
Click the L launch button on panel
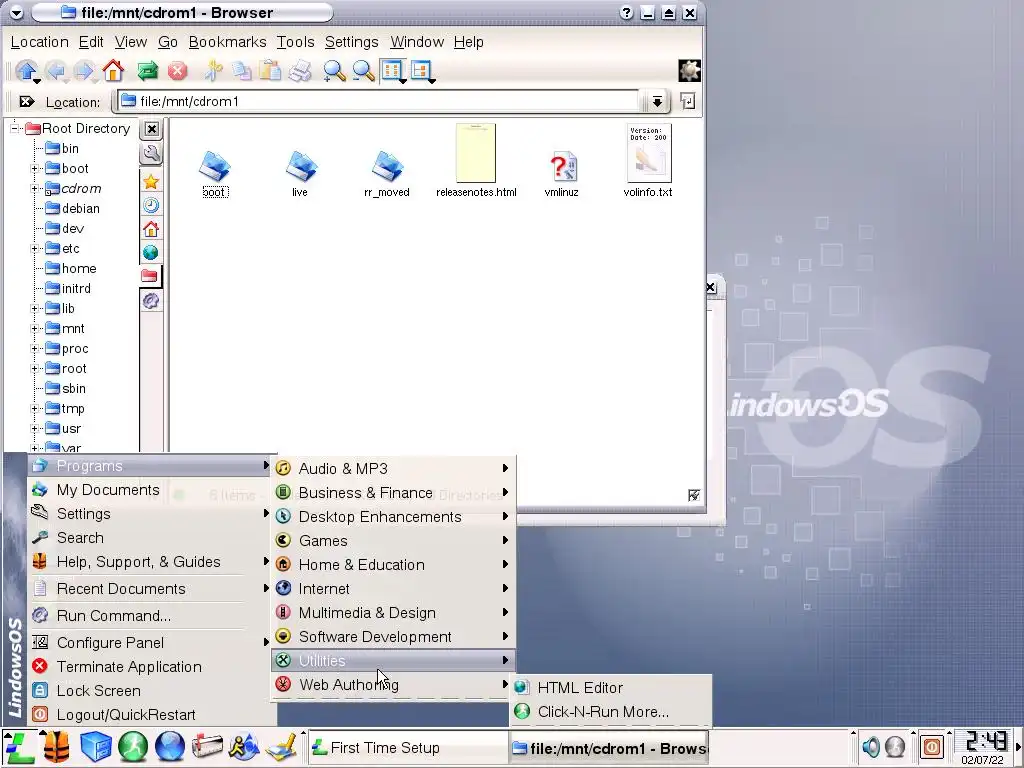pos(19,748)
